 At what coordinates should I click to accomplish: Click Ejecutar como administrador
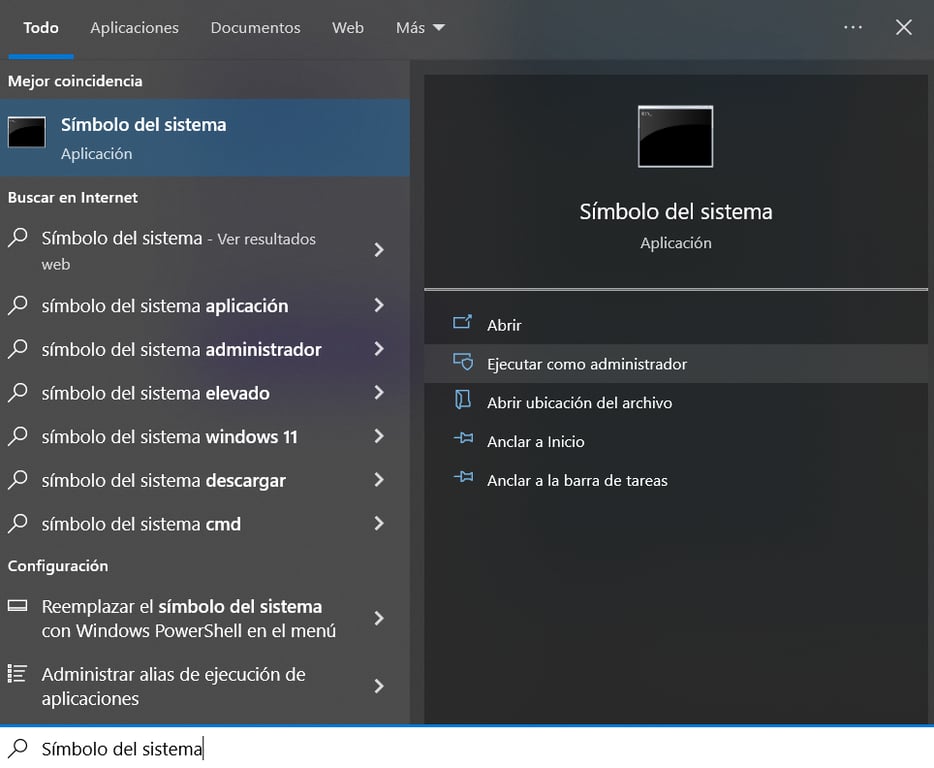[585, 364]
